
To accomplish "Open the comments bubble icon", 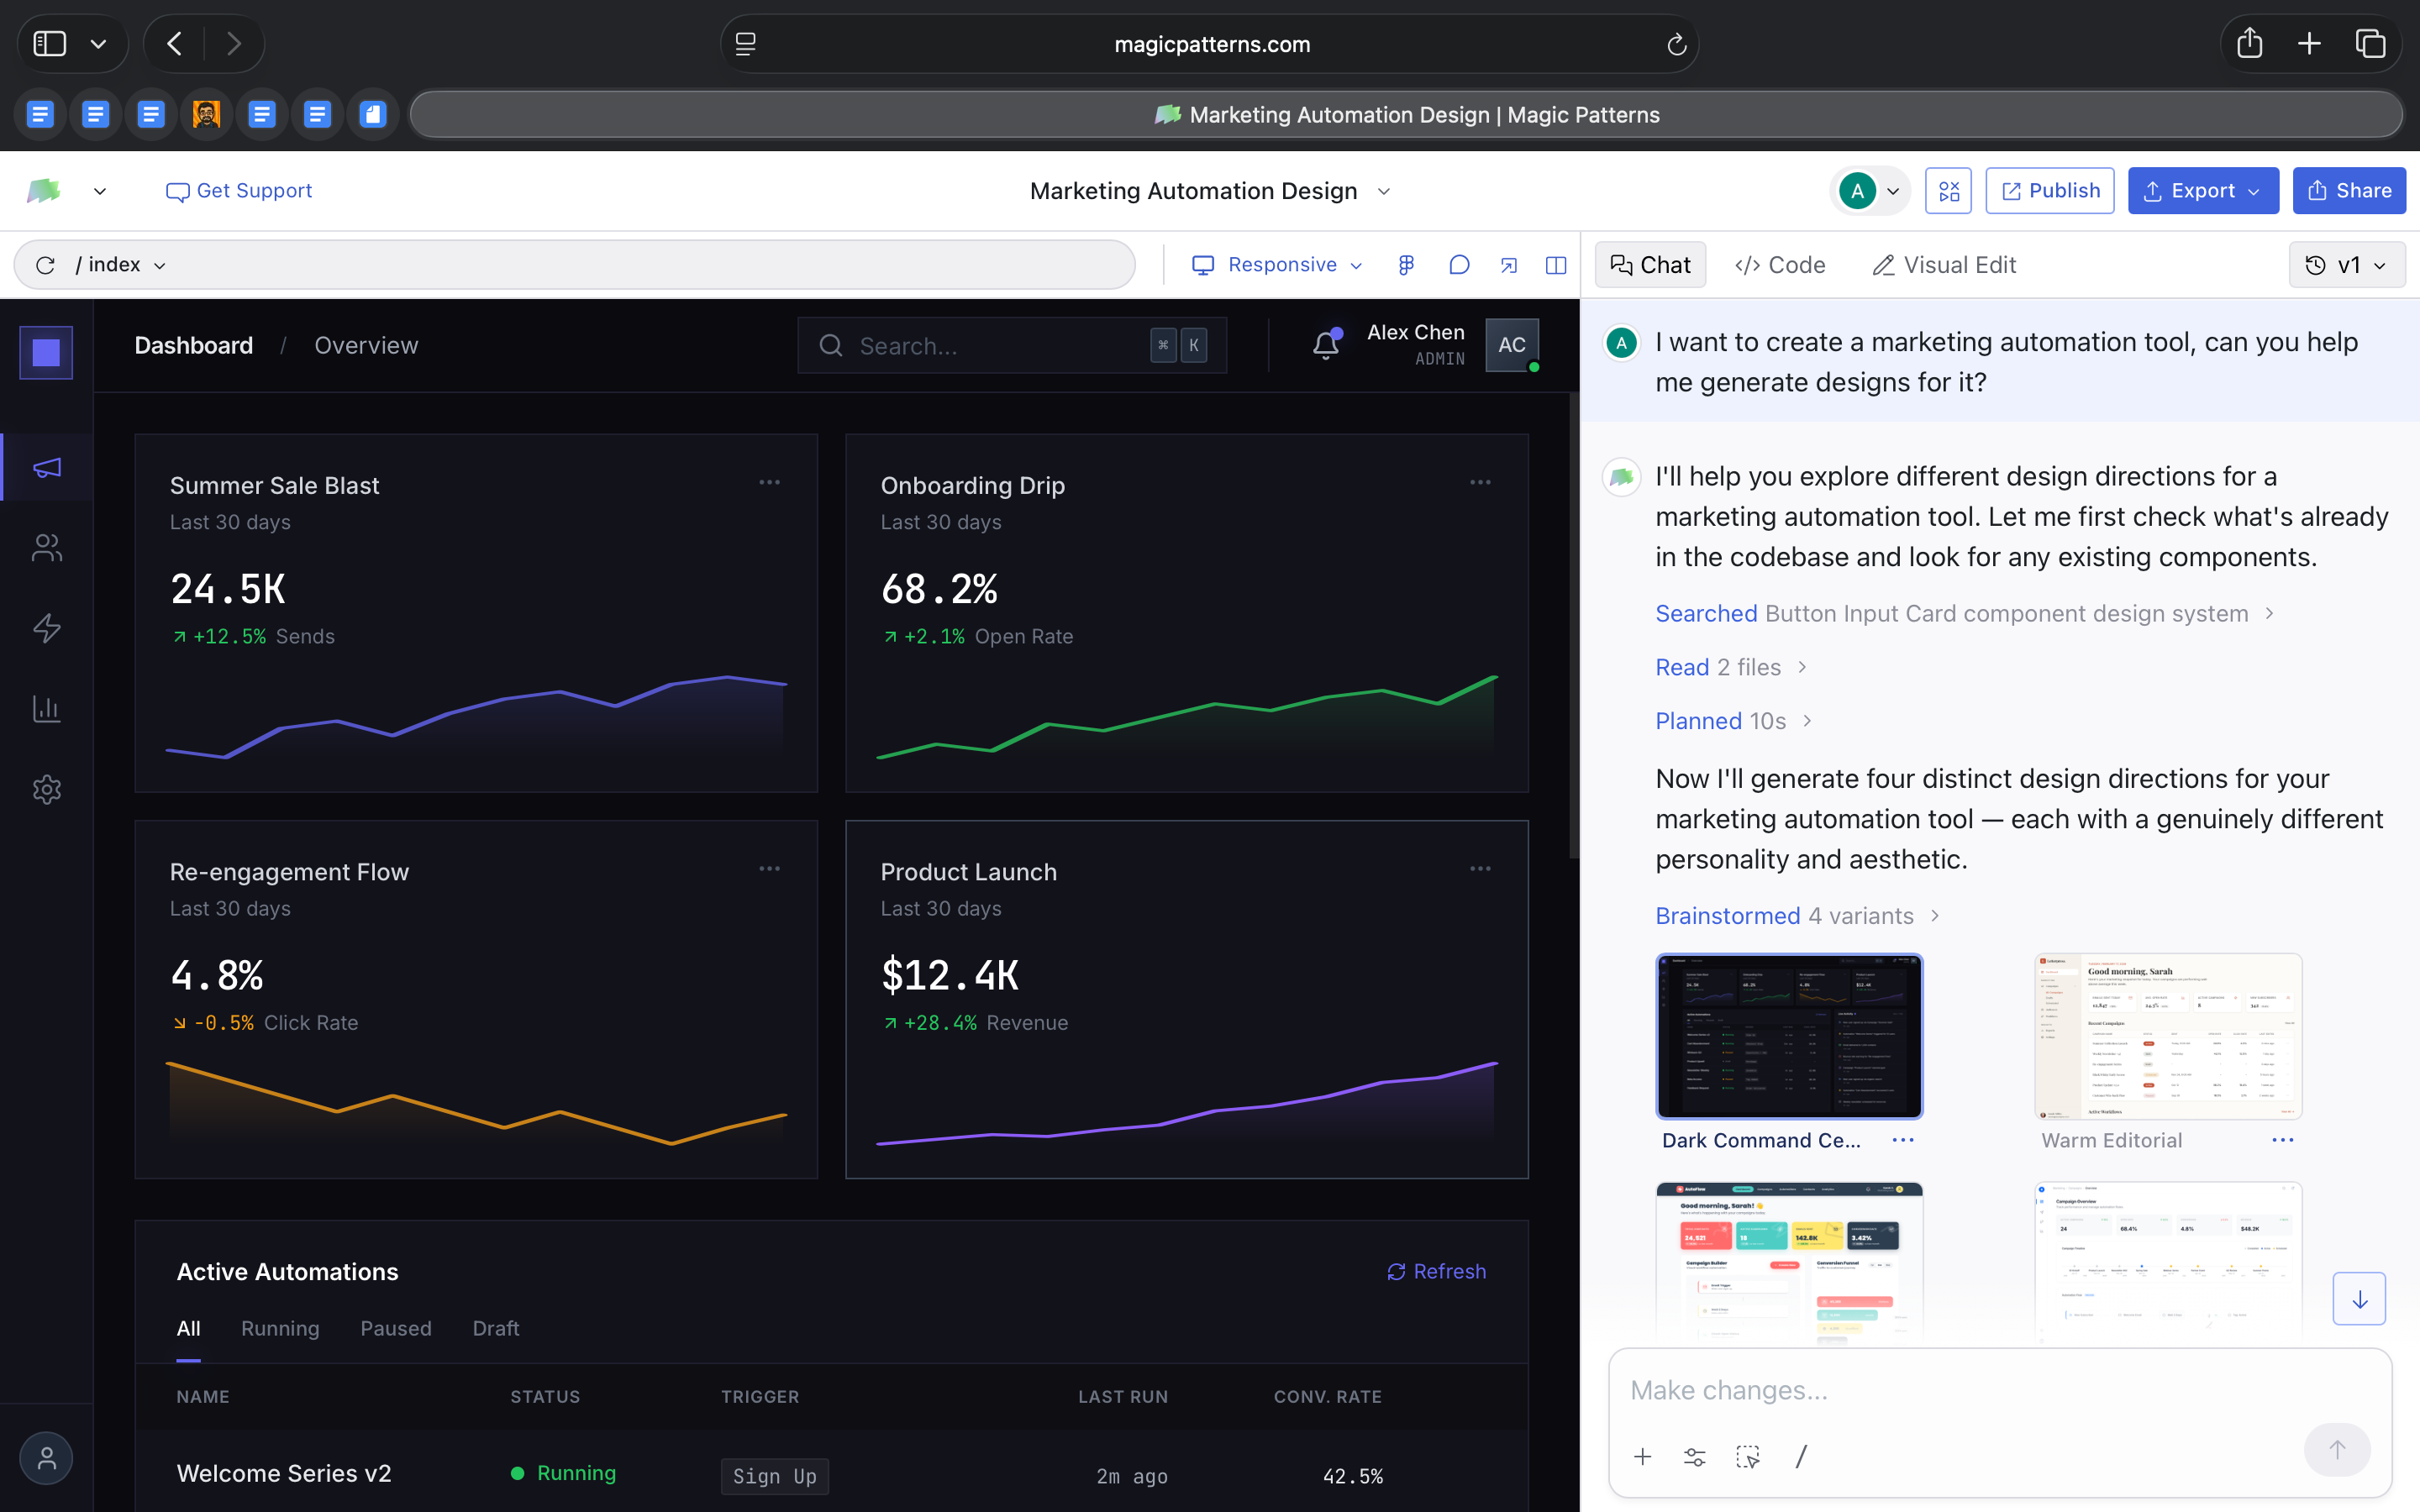I will [1459, 265].
